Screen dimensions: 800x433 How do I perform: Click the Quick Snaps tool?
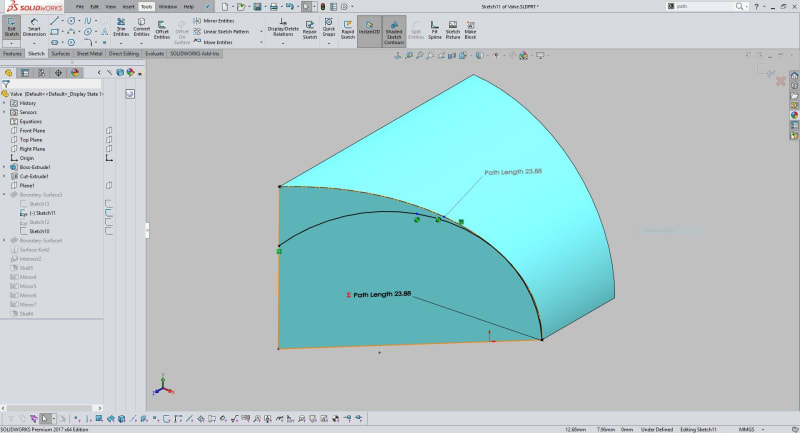(x=329, y=27)
